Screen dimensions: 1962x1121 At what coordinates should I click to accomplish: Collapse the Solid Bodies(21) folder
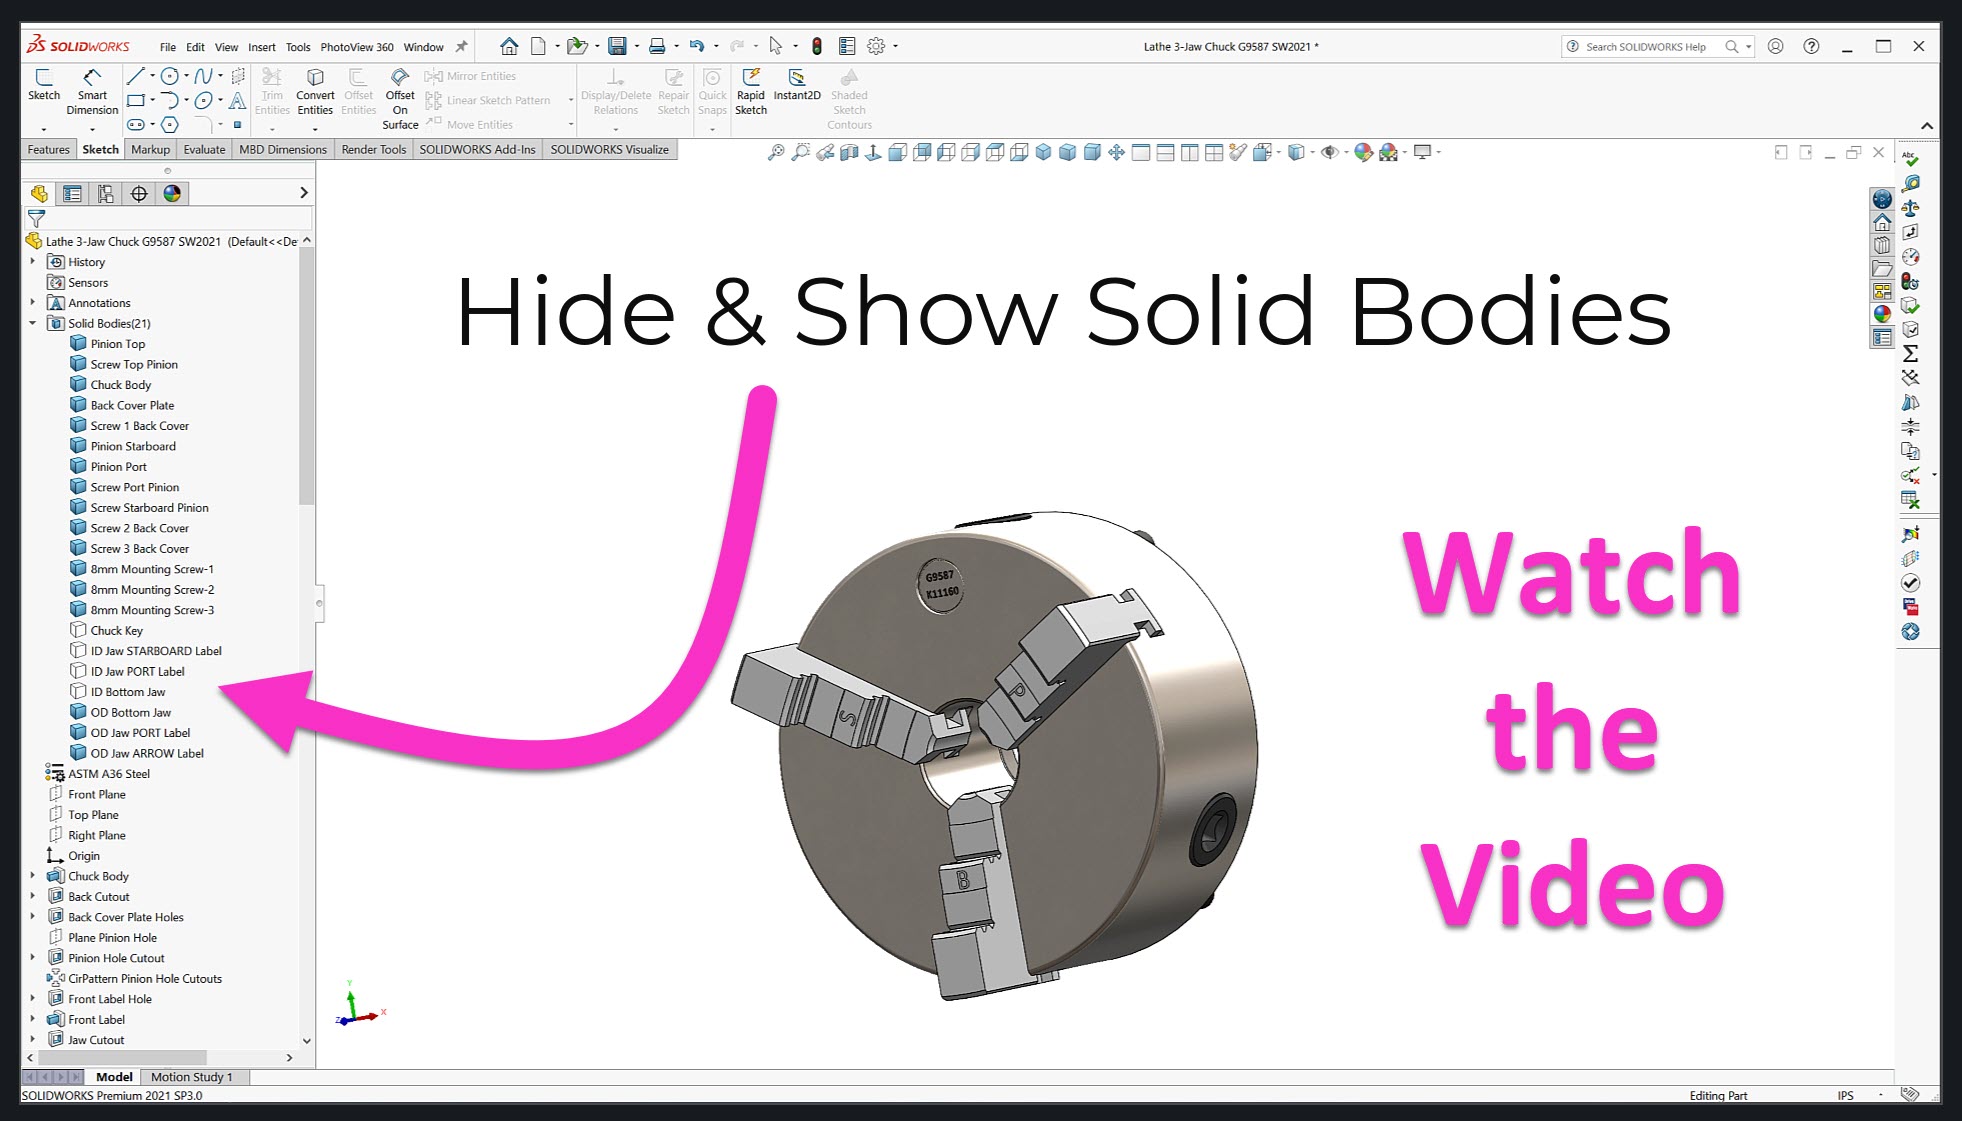[x=33, y=323]
